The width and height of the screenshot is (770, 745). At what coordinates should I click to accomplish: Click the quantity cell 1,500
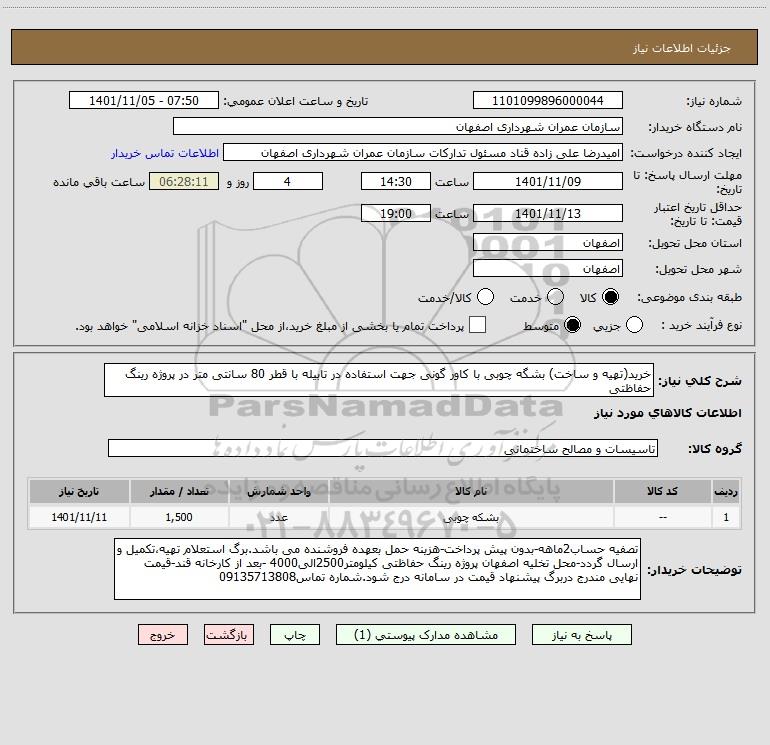click(179, 517)
